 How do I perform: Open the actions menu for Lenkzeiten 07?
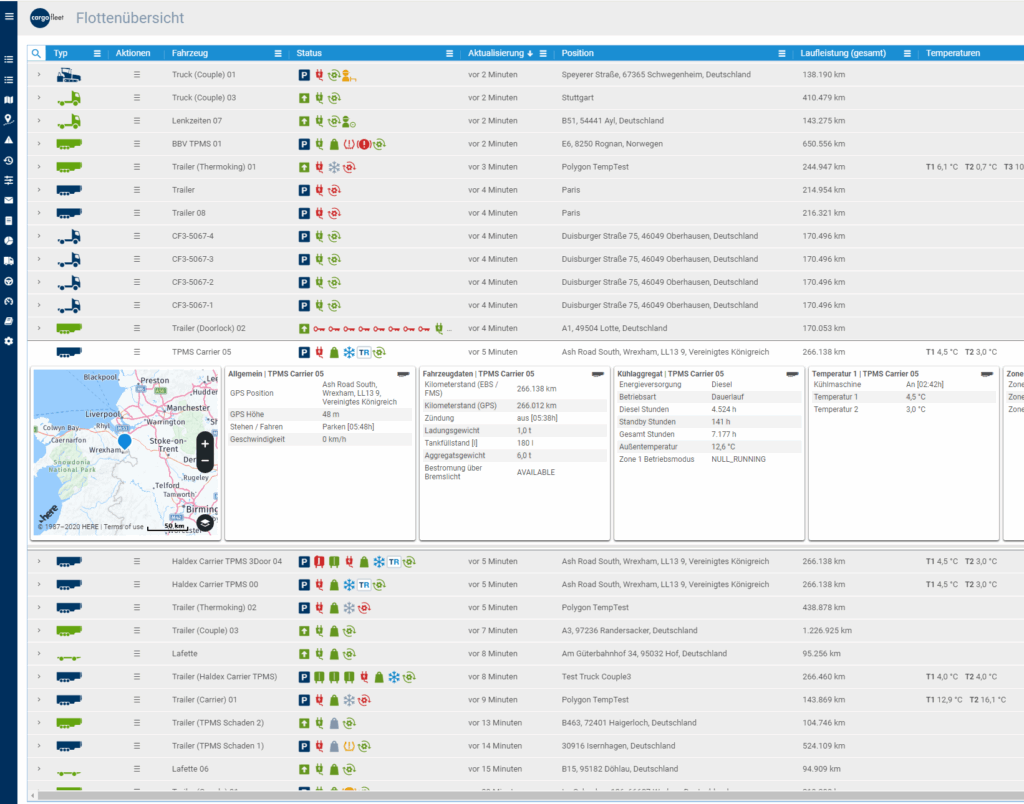[137, 121]
